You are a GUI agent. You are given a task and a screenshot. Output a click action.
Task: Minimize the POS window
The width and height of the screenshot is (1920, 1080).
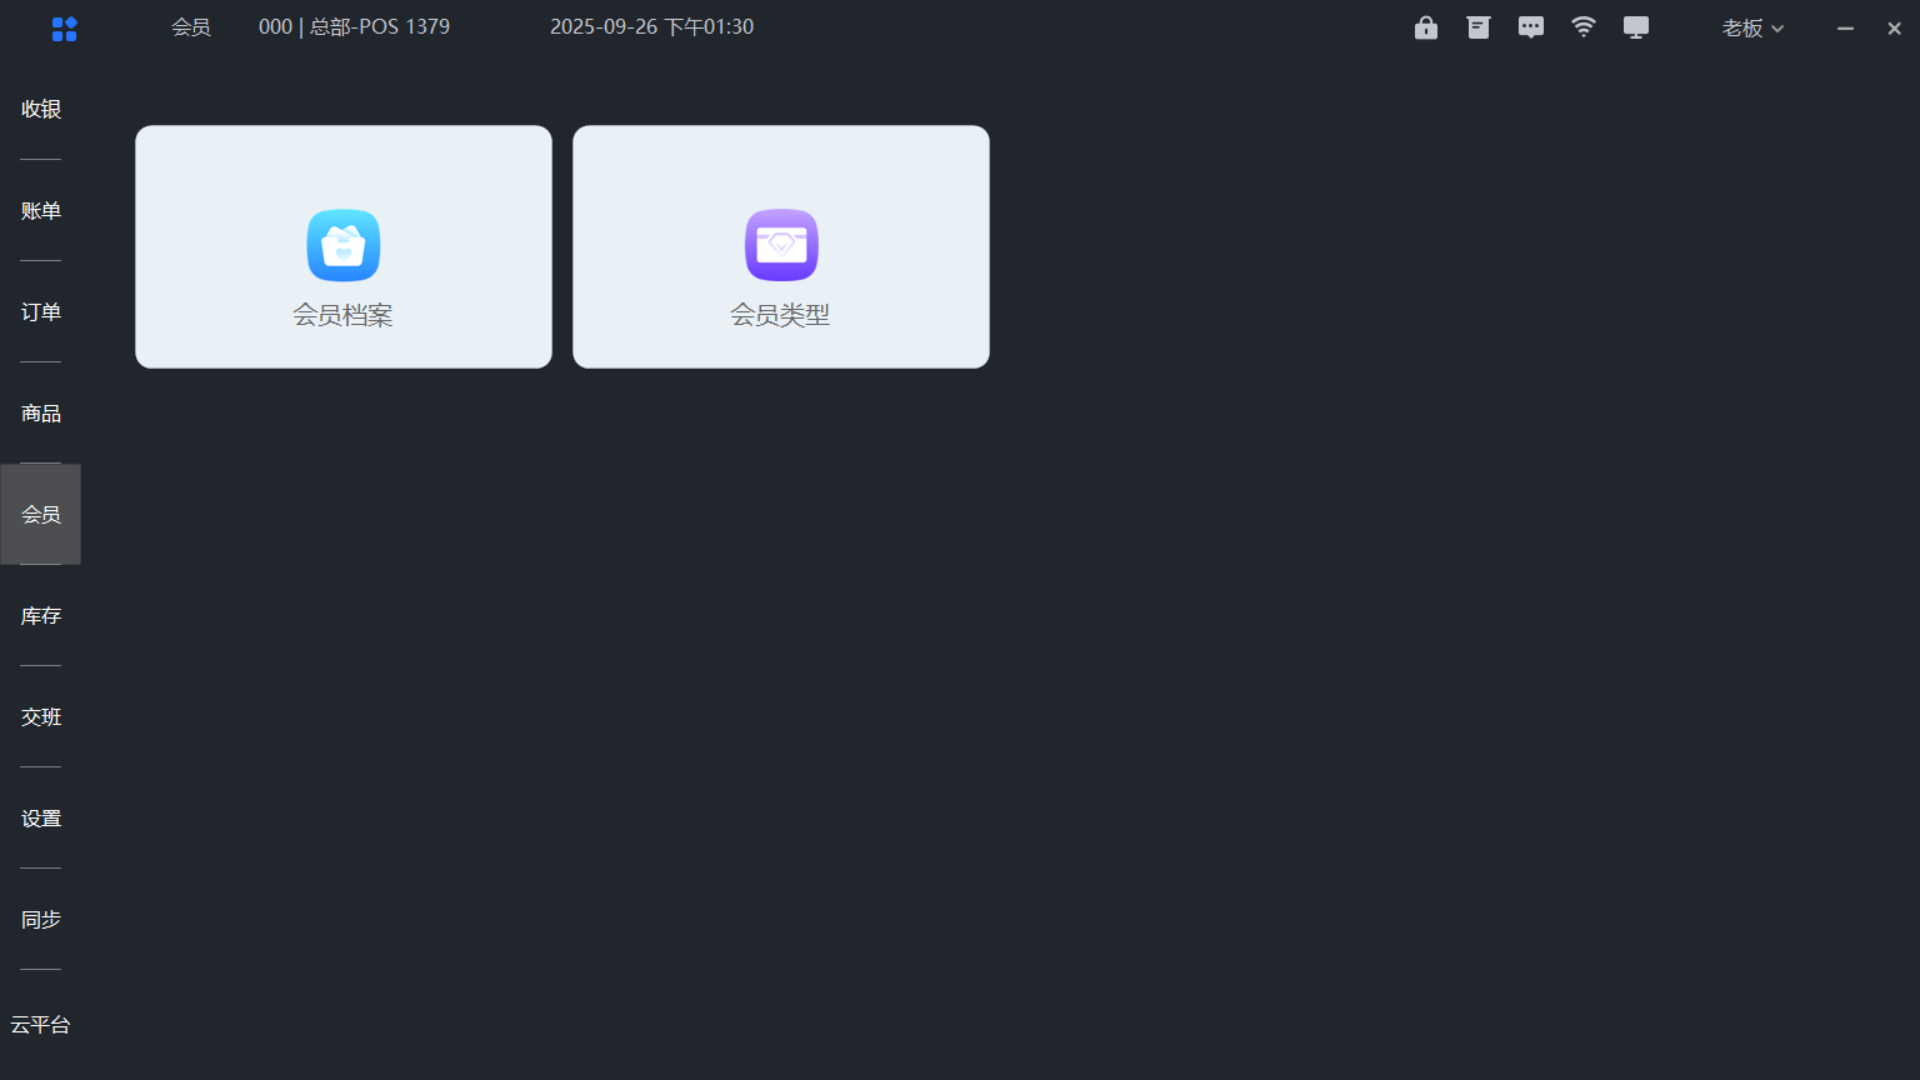1845,29
